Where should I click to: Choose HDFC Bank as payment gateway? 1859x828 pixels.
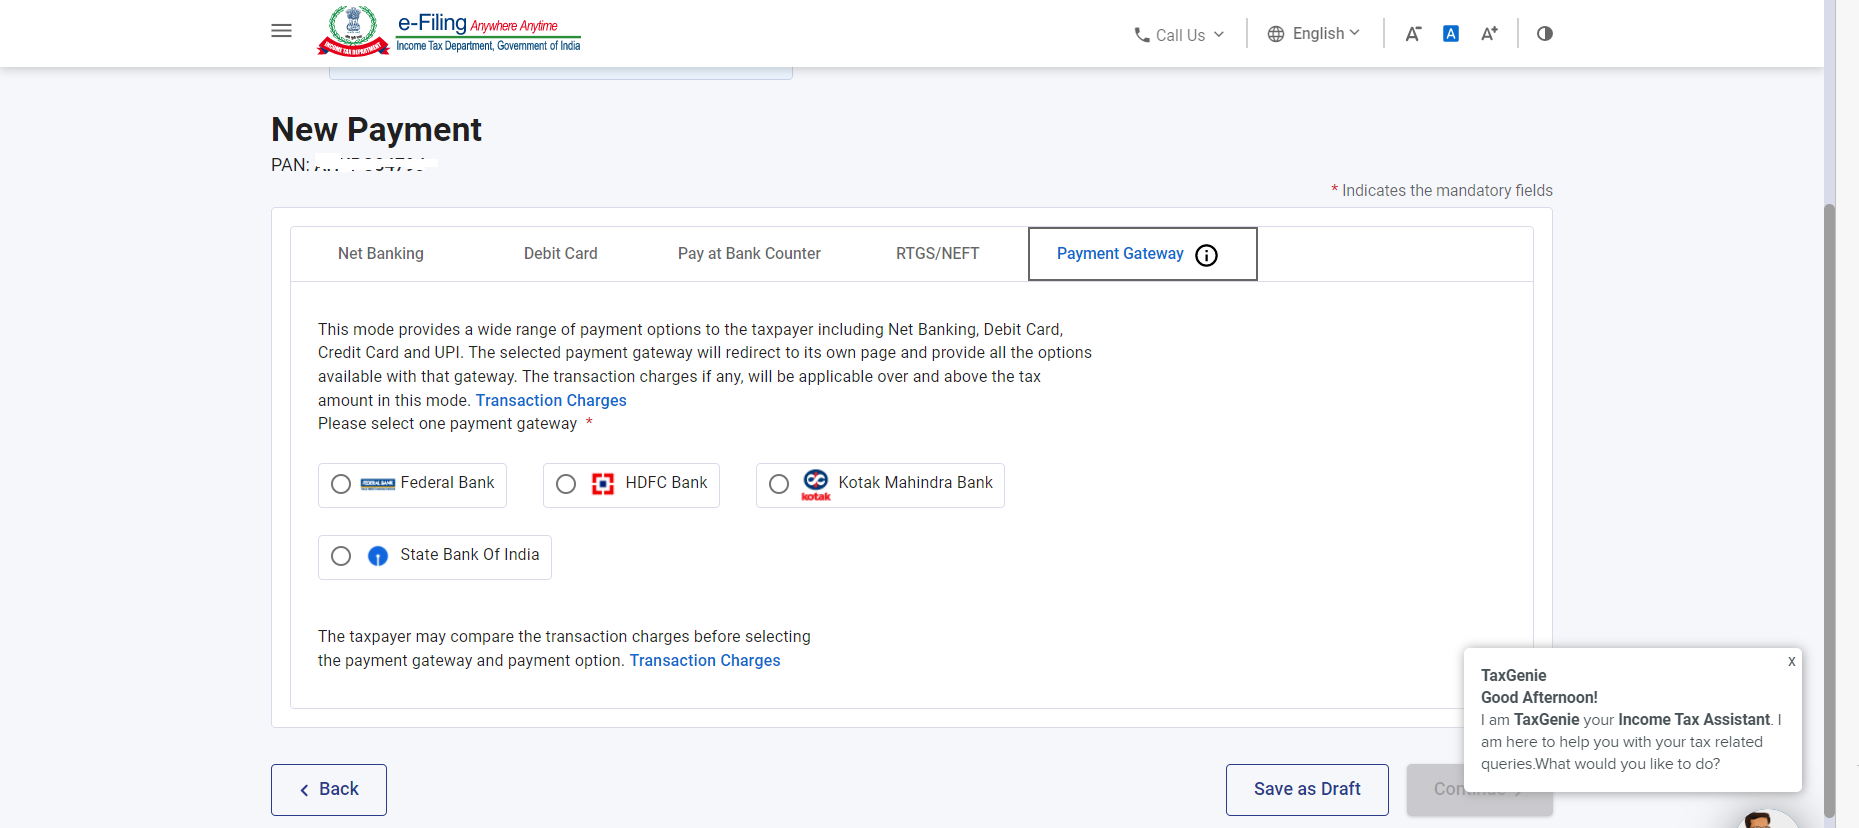(566, 484)
